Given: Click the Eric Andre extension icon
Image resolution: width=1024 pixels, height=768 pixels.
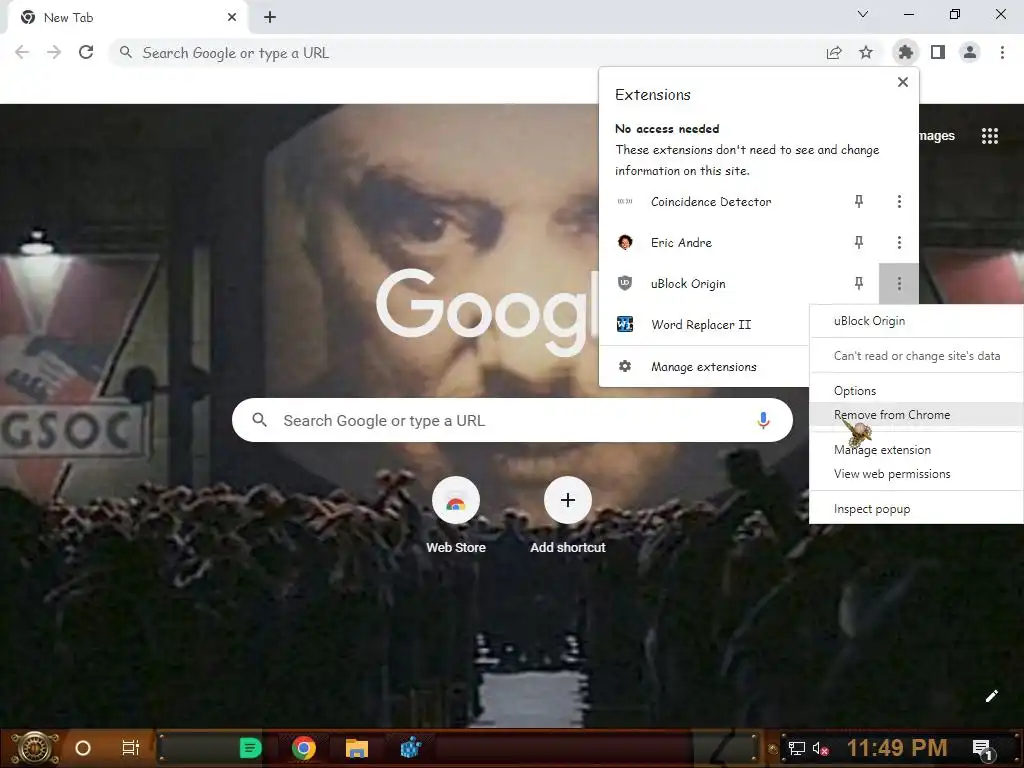Looking at the screenshot, I should point(625,243).
